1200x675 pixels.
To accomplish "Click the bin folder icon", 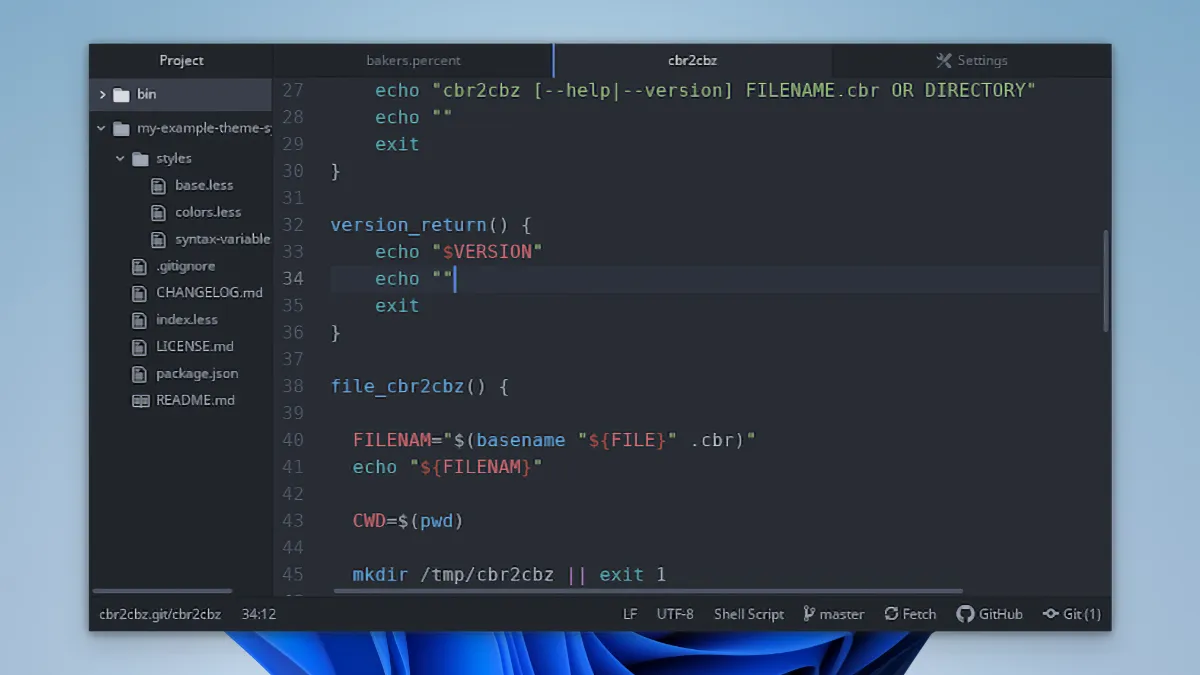I will pyautogui.click(x=122, y=94).
